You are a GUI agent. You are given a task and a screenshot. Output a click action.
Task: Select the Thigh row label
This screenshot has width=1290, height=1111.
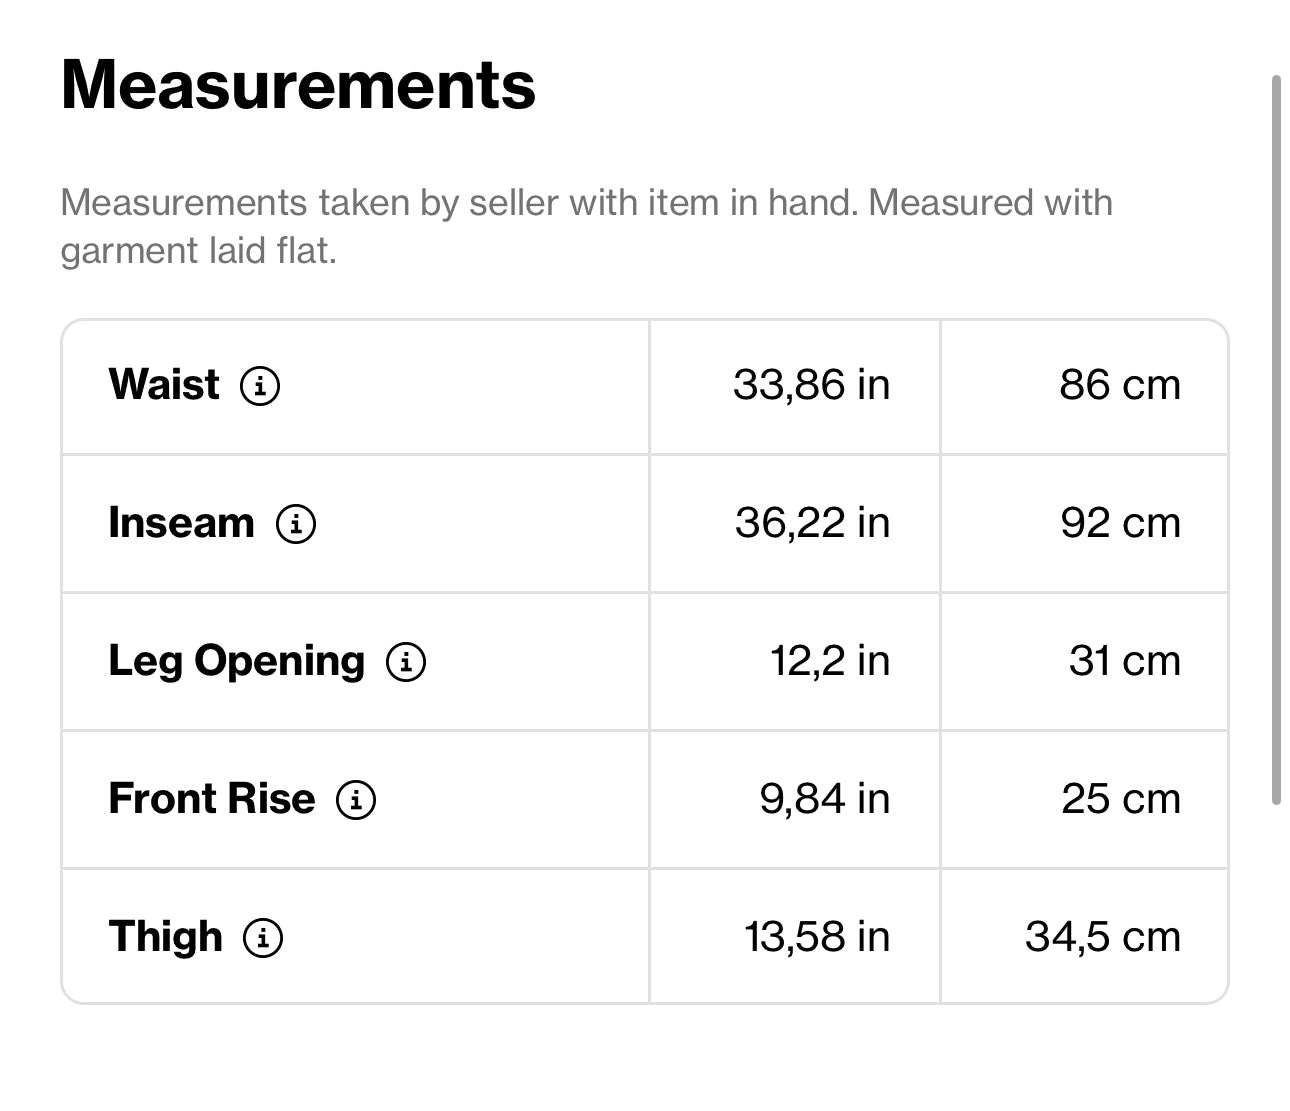(x=165, y=937)
